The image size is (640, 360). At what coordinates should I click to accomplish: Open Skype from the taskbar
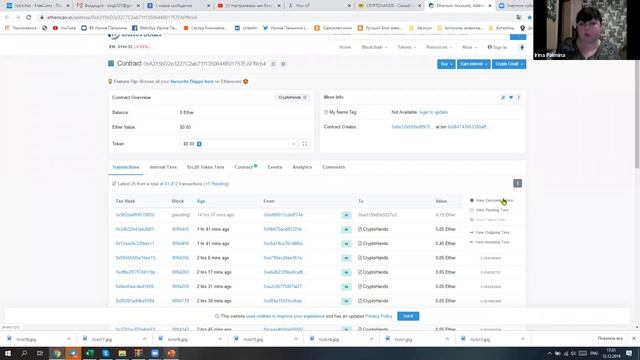click(106, 353)
